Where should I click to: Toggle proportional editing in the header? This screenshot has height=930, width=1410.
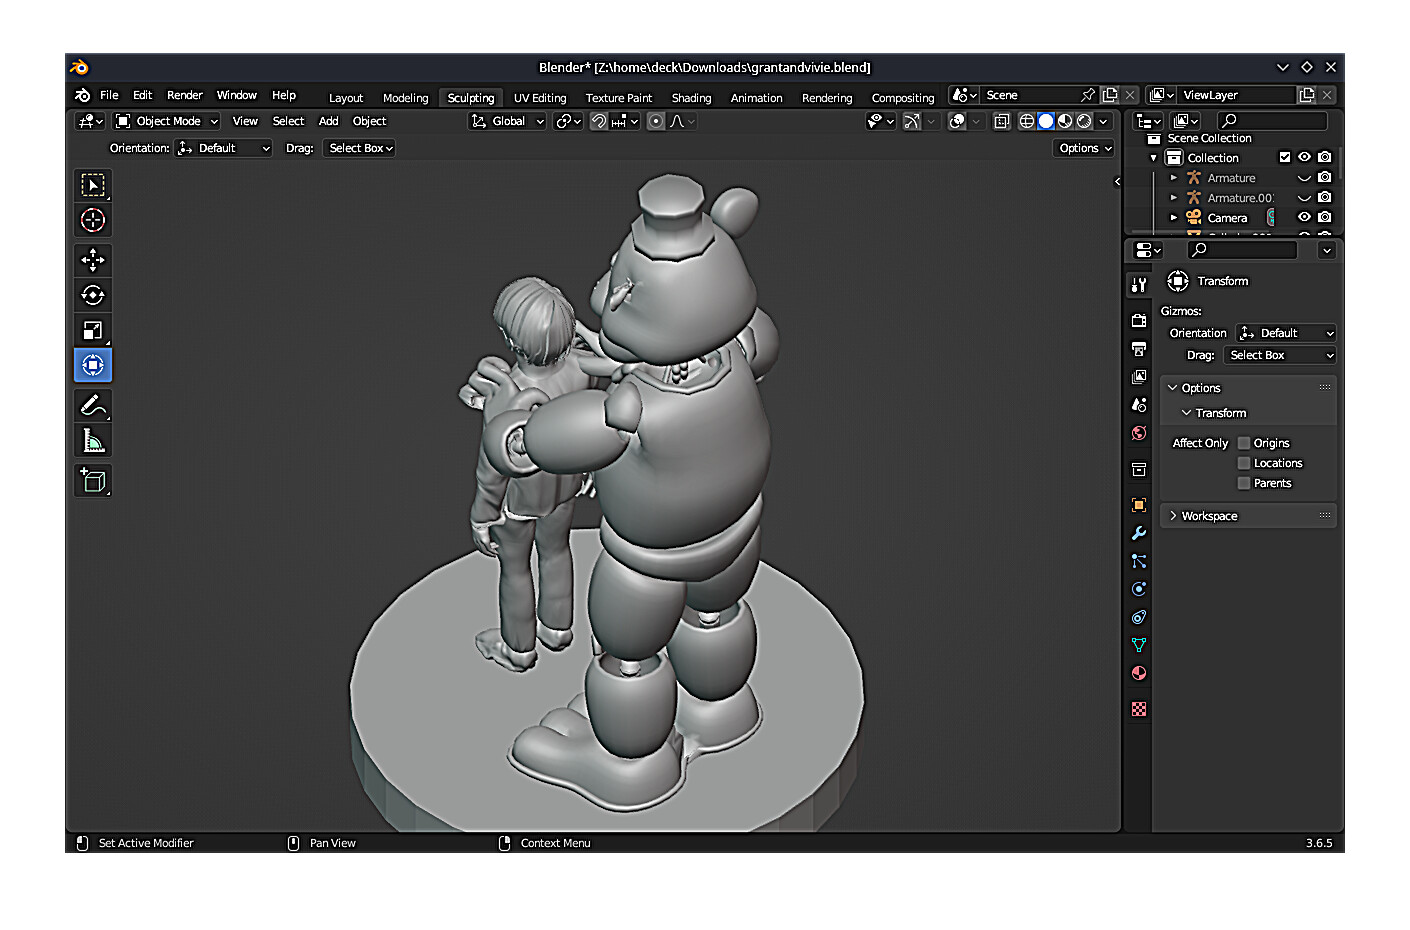point(655,121)
